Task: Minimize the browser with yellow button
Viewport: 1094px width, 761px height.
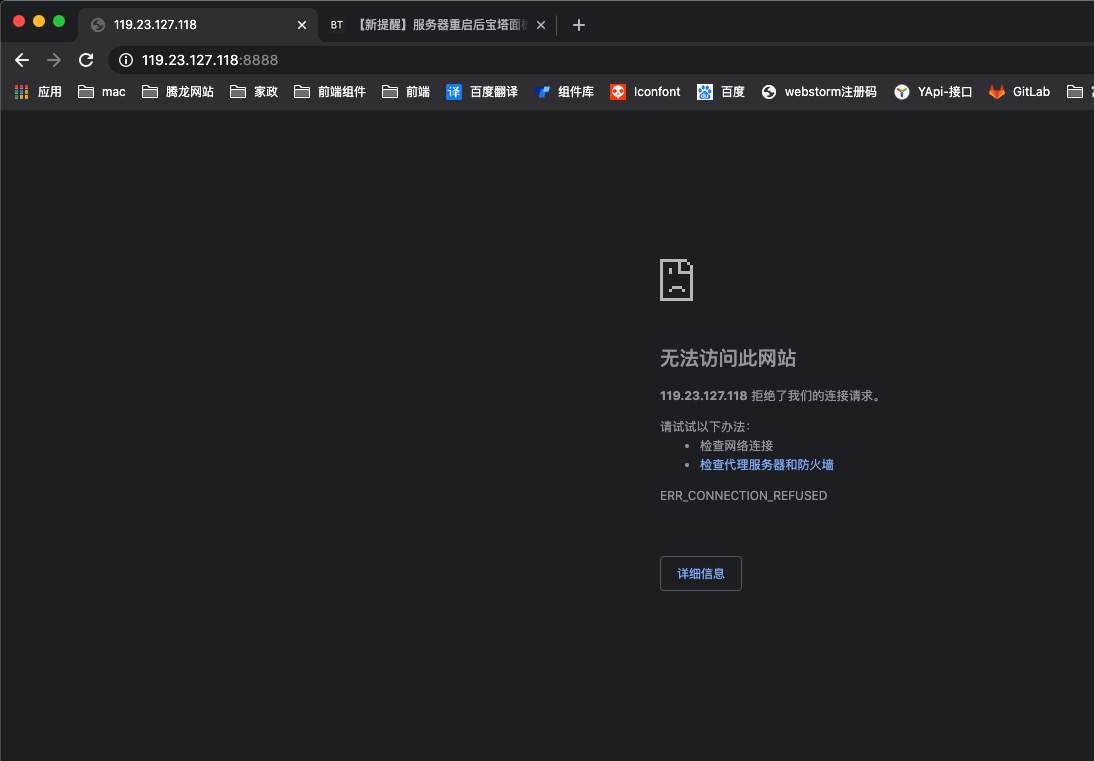Action: pos(39,22)
